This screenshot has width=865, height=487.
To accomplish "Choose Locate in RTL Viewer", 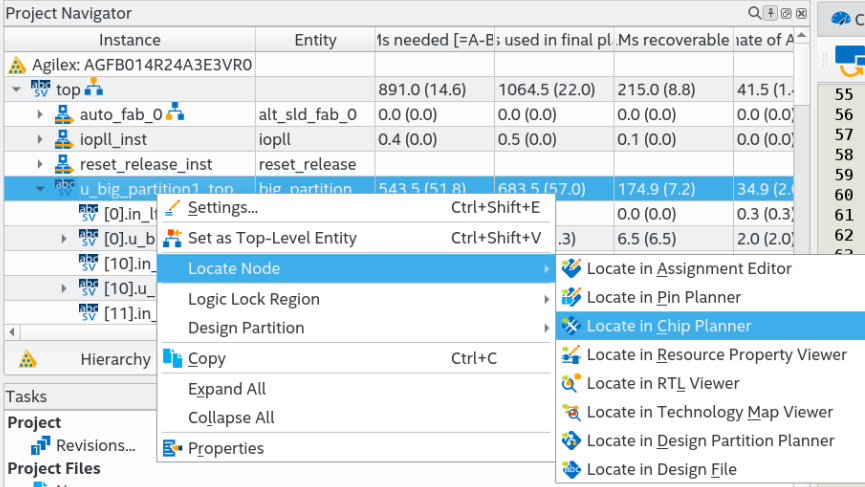I will point(711,383).
